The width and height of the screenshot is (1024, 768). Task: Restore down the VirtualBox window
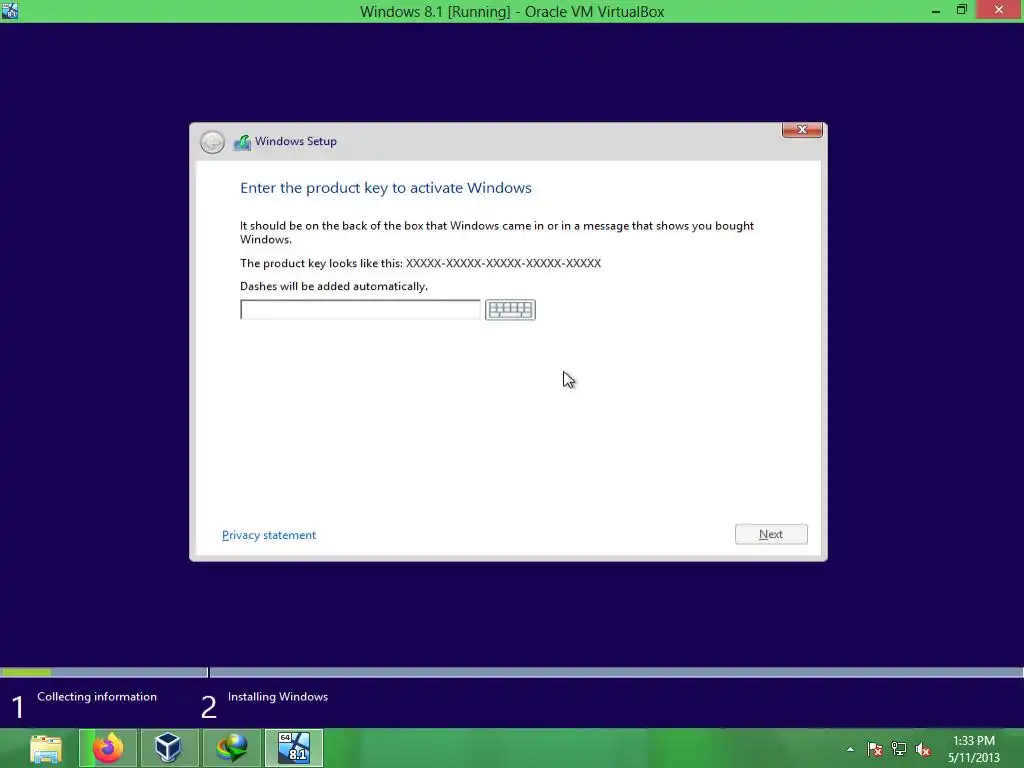pyautogui.click(x=962, y=10)
